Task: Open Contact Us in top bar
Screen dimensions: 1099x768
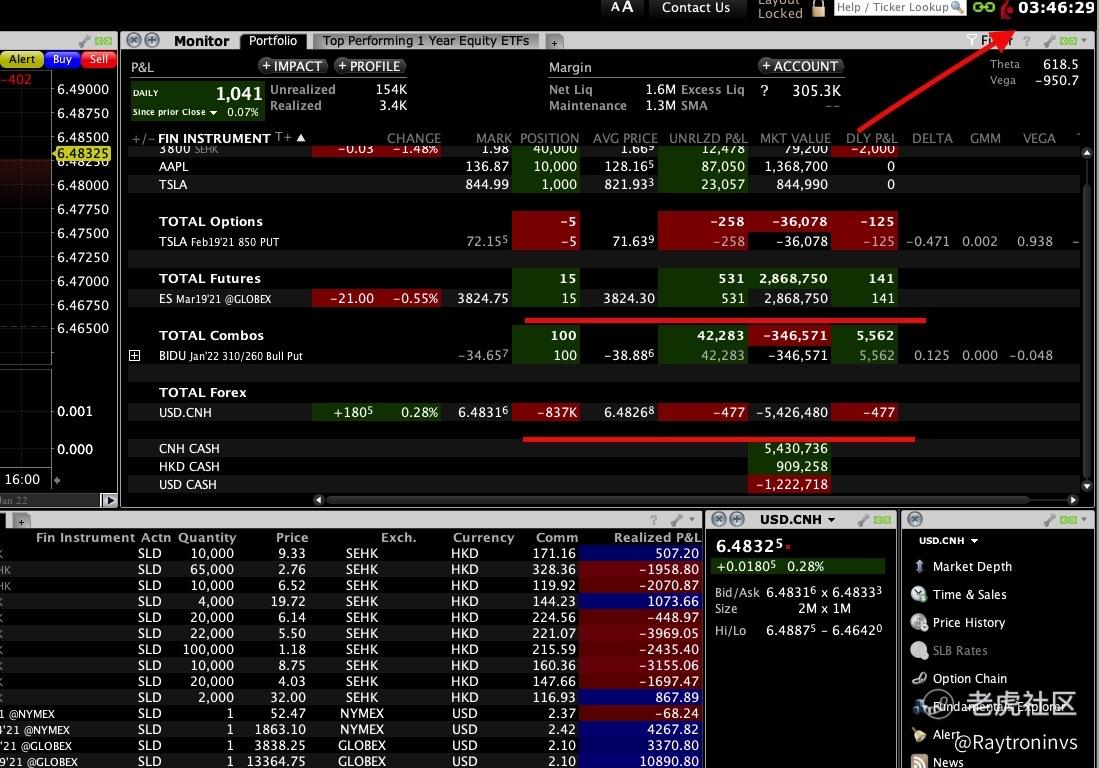Action: 696,8
